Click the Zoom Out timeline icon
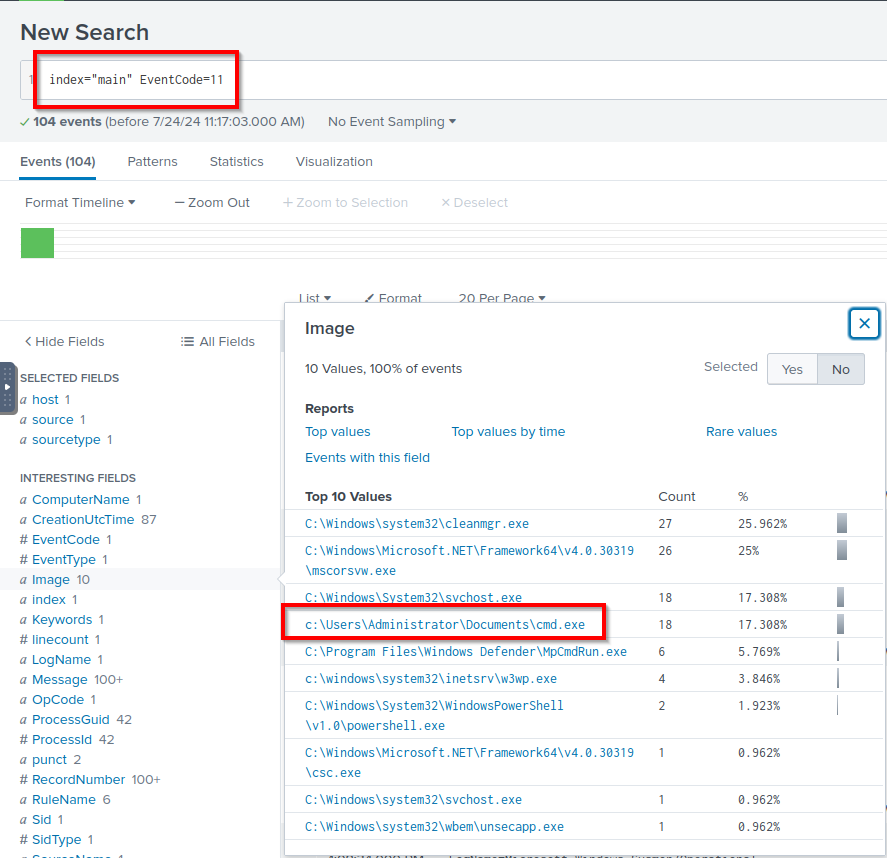This screenshot has height=858, width=887. pos(180,203)
